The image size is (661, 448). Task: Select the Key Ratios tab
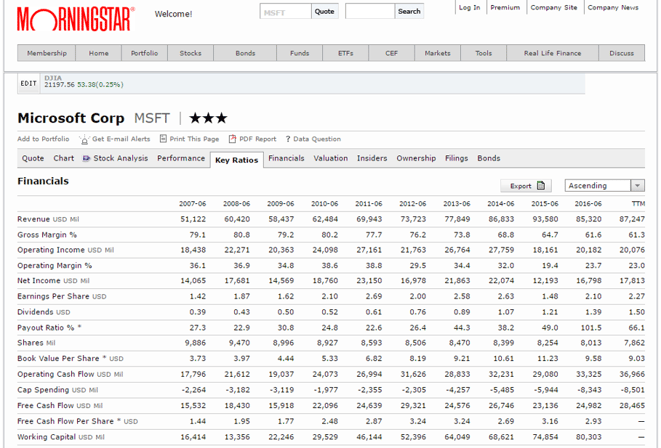[x=236, y=160]
